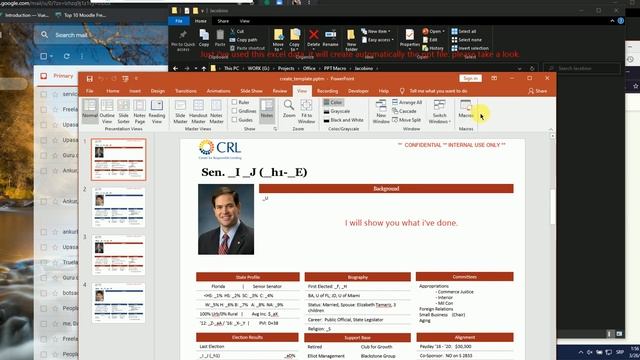Open the Share tab in File Explorer
This screenshot has width=640, height=360.
pos(223,21)
